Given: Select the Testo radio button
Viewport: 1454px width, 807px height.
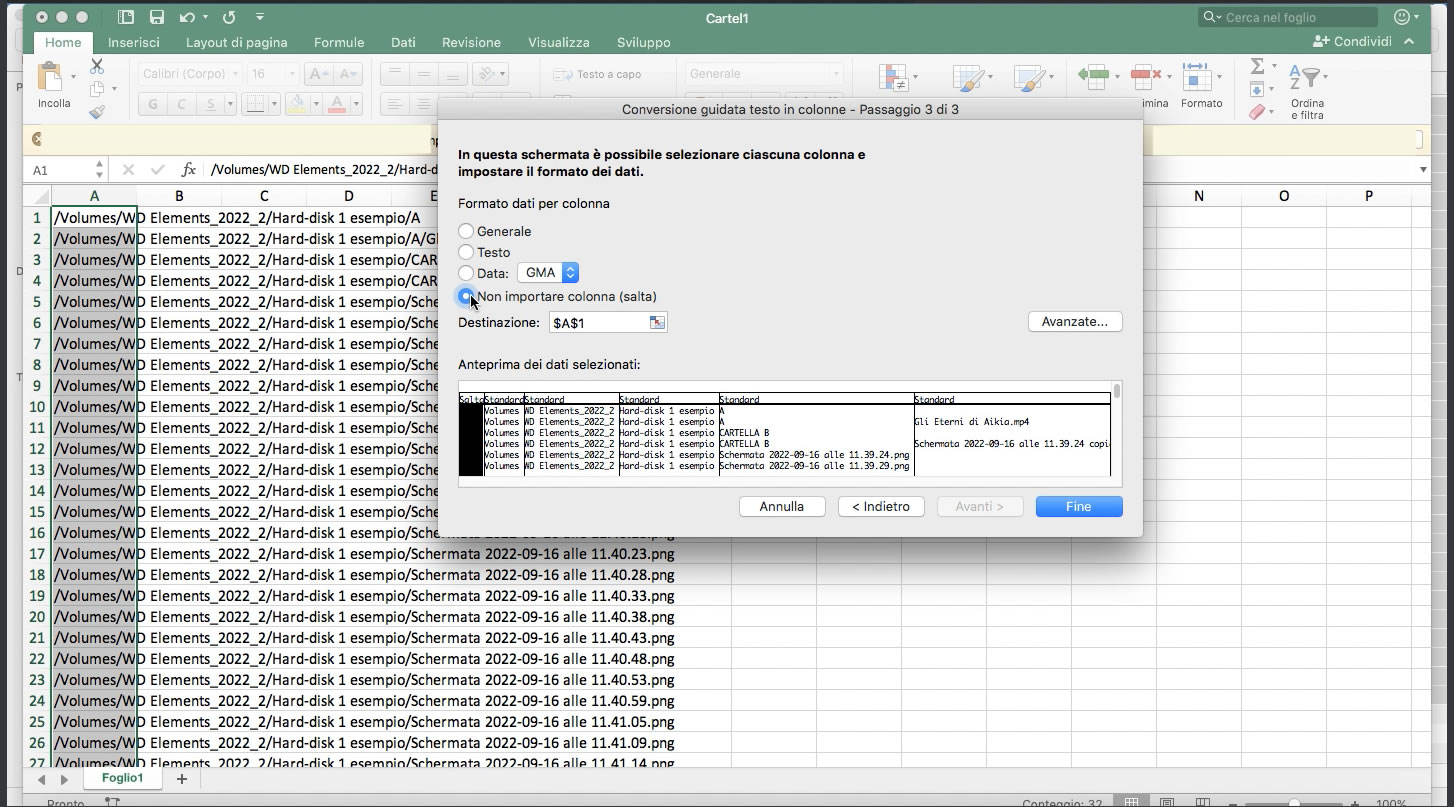Looking at the screenshot, I should click(x=466, y=252).
